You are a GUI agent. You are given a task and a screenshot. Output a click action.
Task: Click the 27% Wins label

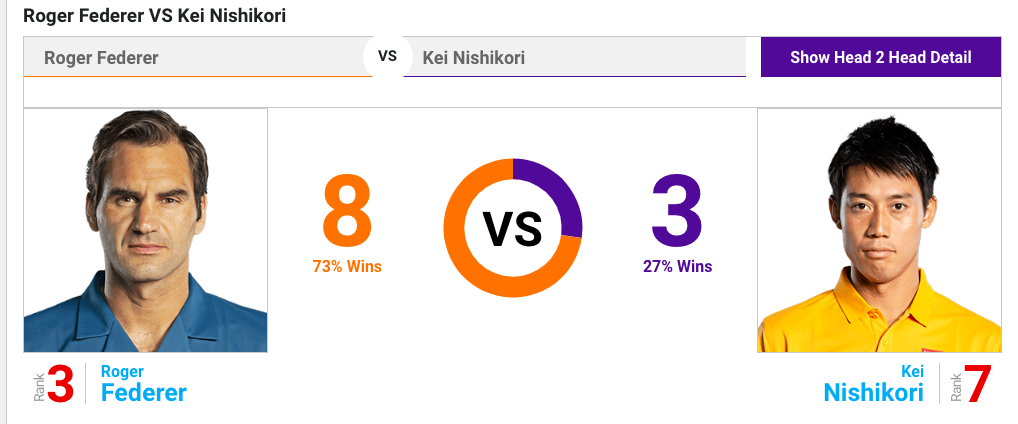point(677,266)
